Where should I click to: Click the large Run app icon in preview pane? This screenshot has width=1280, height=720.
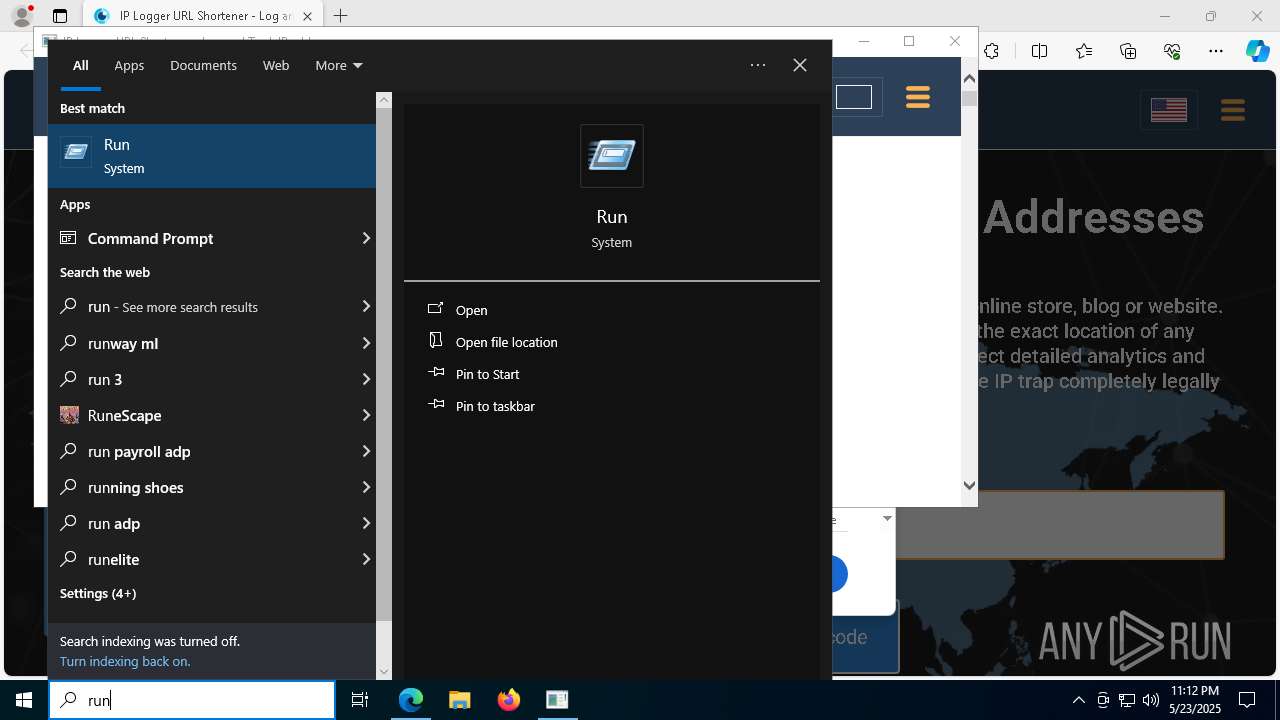pos(611,156)
